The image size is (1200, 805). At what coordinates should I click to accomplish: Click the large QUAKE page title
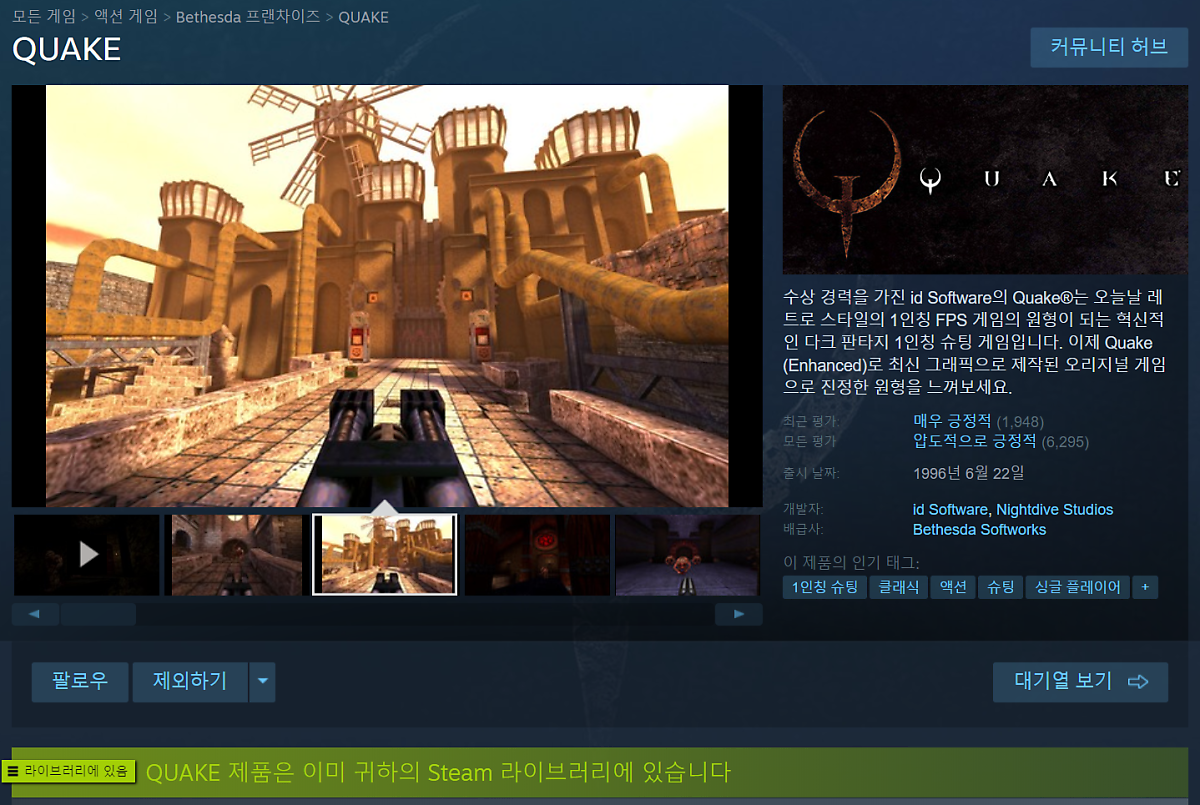[x=66, y=49]
